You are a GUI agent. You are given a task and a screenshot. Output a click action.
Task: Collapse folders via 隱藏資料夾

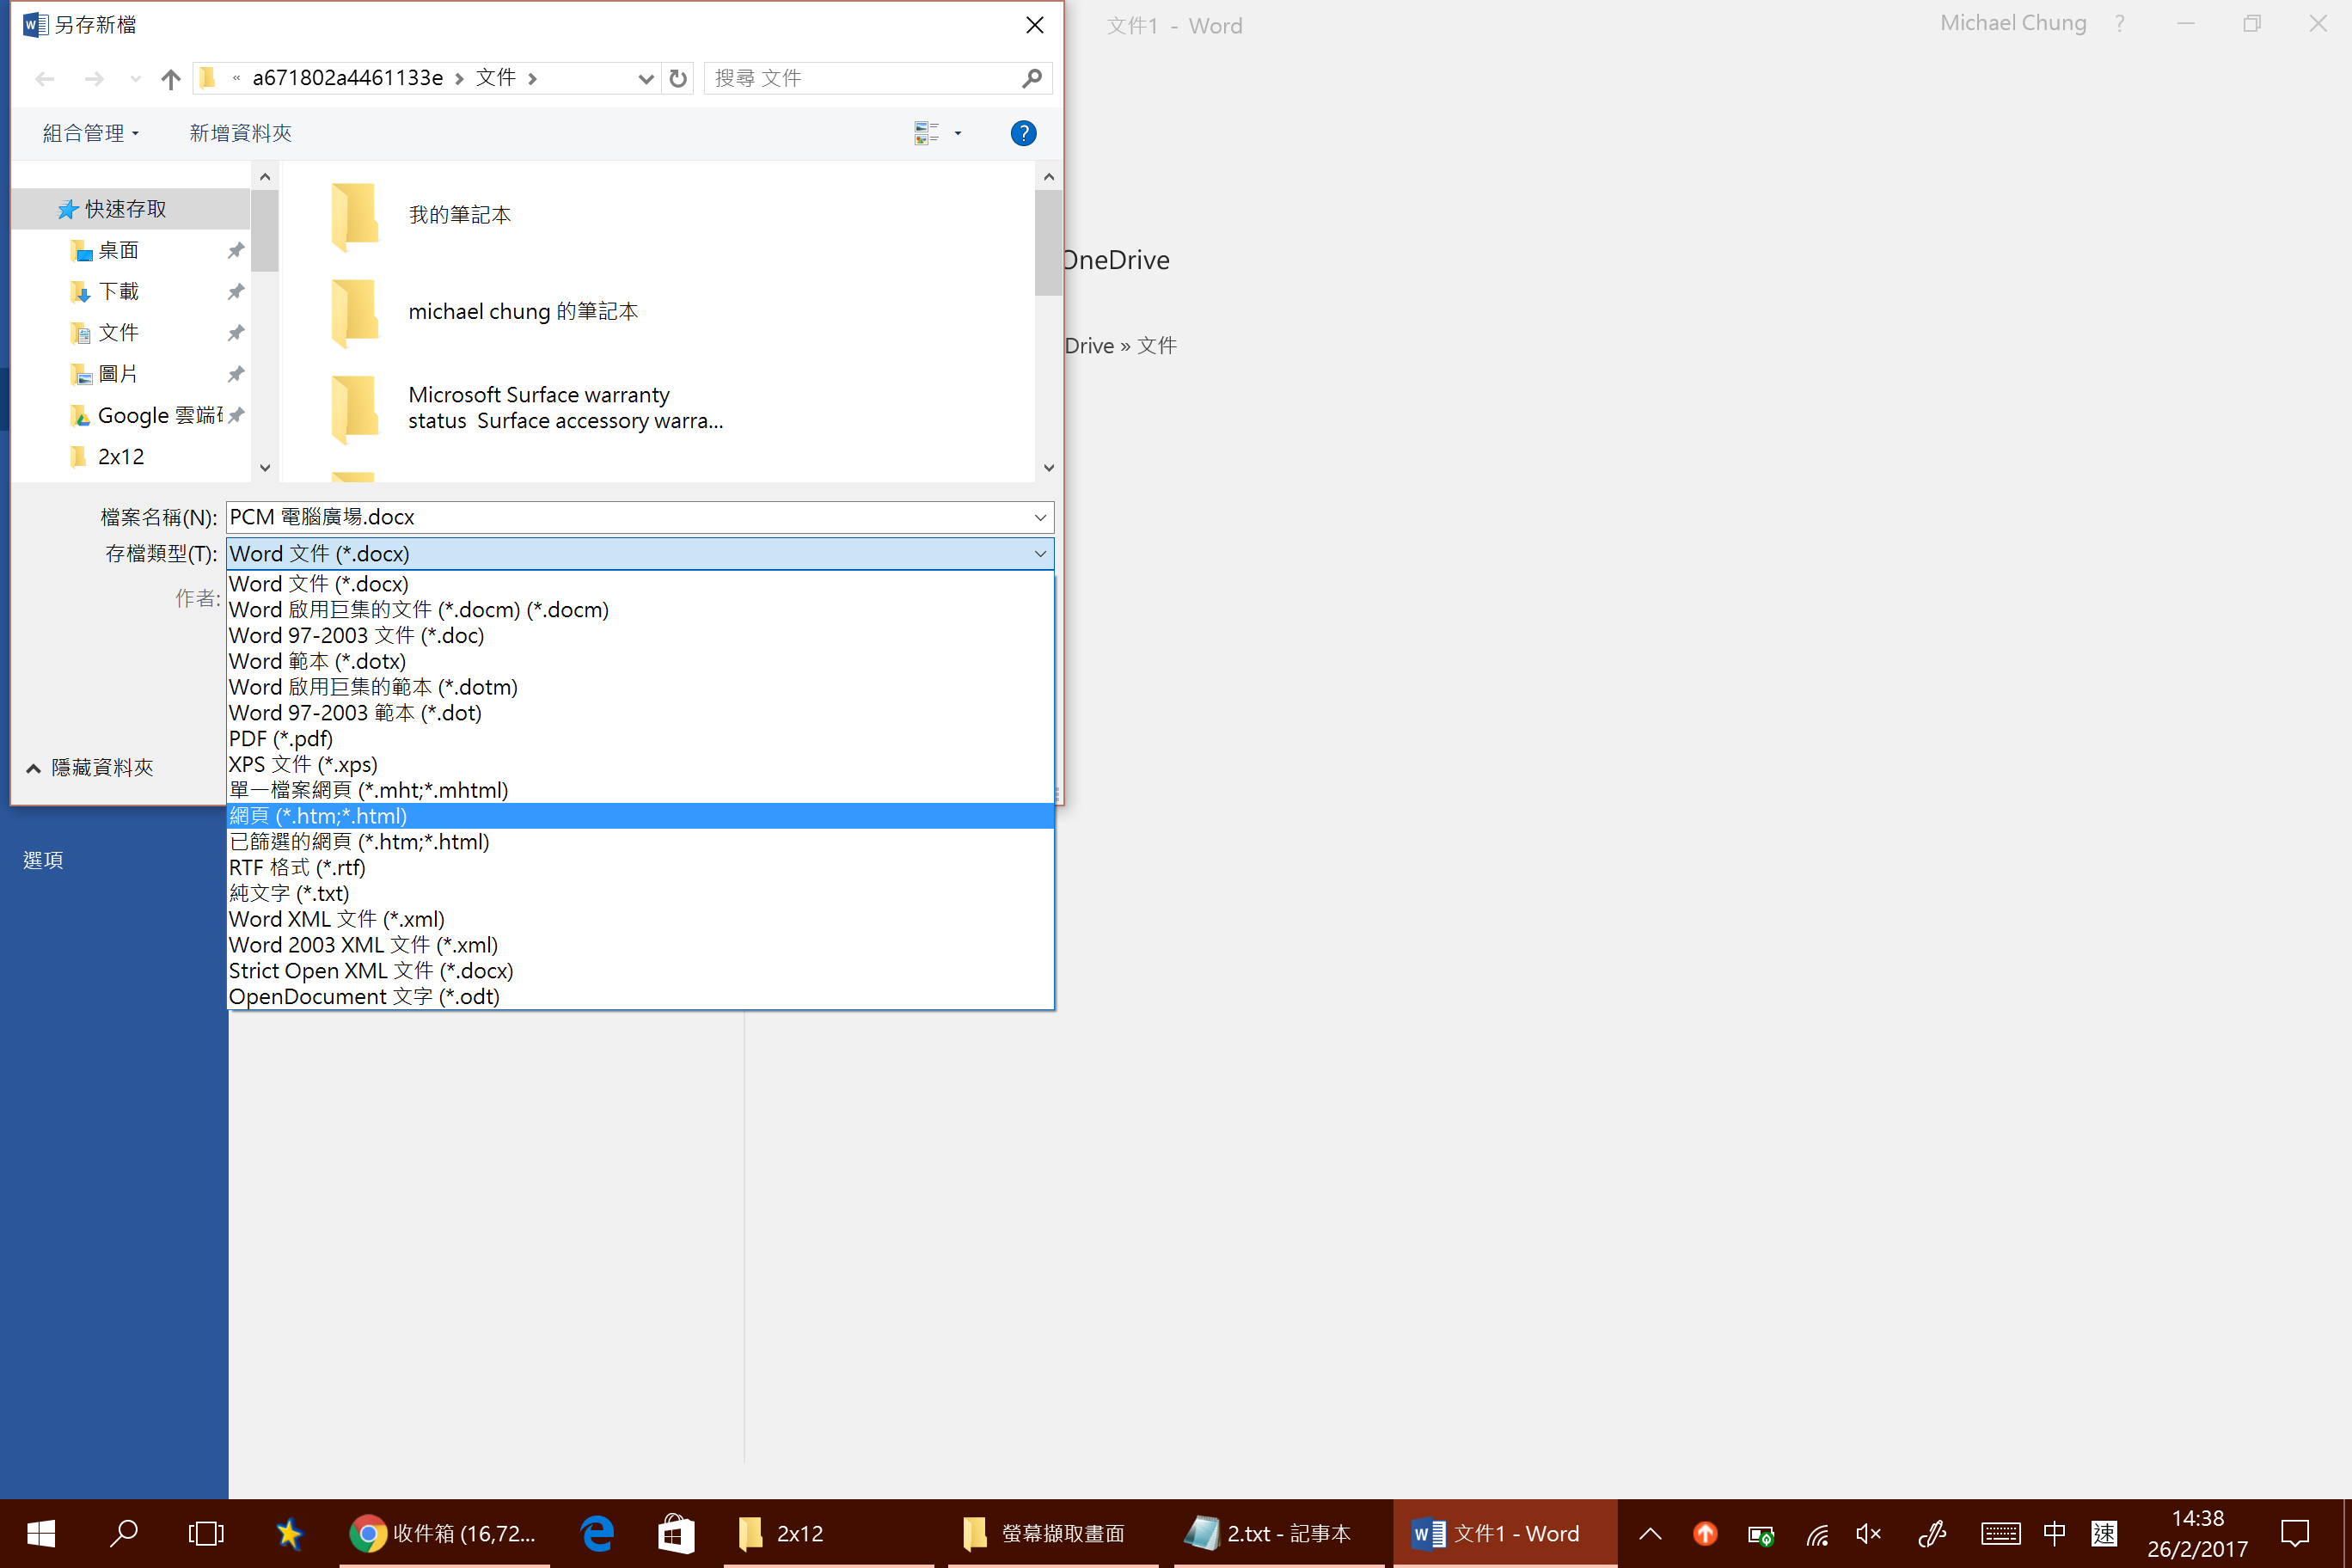pos(89,767)
